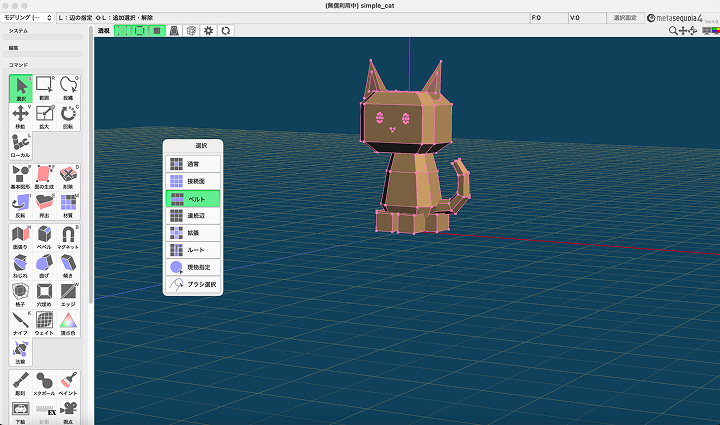Select the ウェイト (Weight) tool

point(44,323)
